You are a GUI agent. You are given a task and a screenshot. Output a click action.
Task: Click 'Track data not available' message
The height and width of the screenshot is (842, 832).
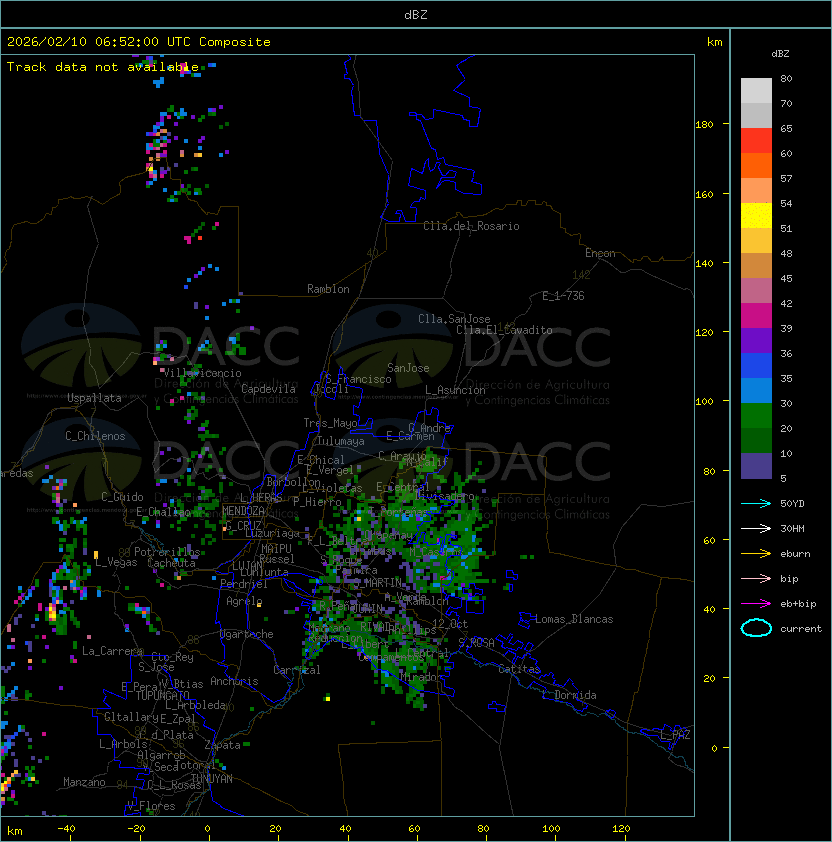click(x=103, y=67)
